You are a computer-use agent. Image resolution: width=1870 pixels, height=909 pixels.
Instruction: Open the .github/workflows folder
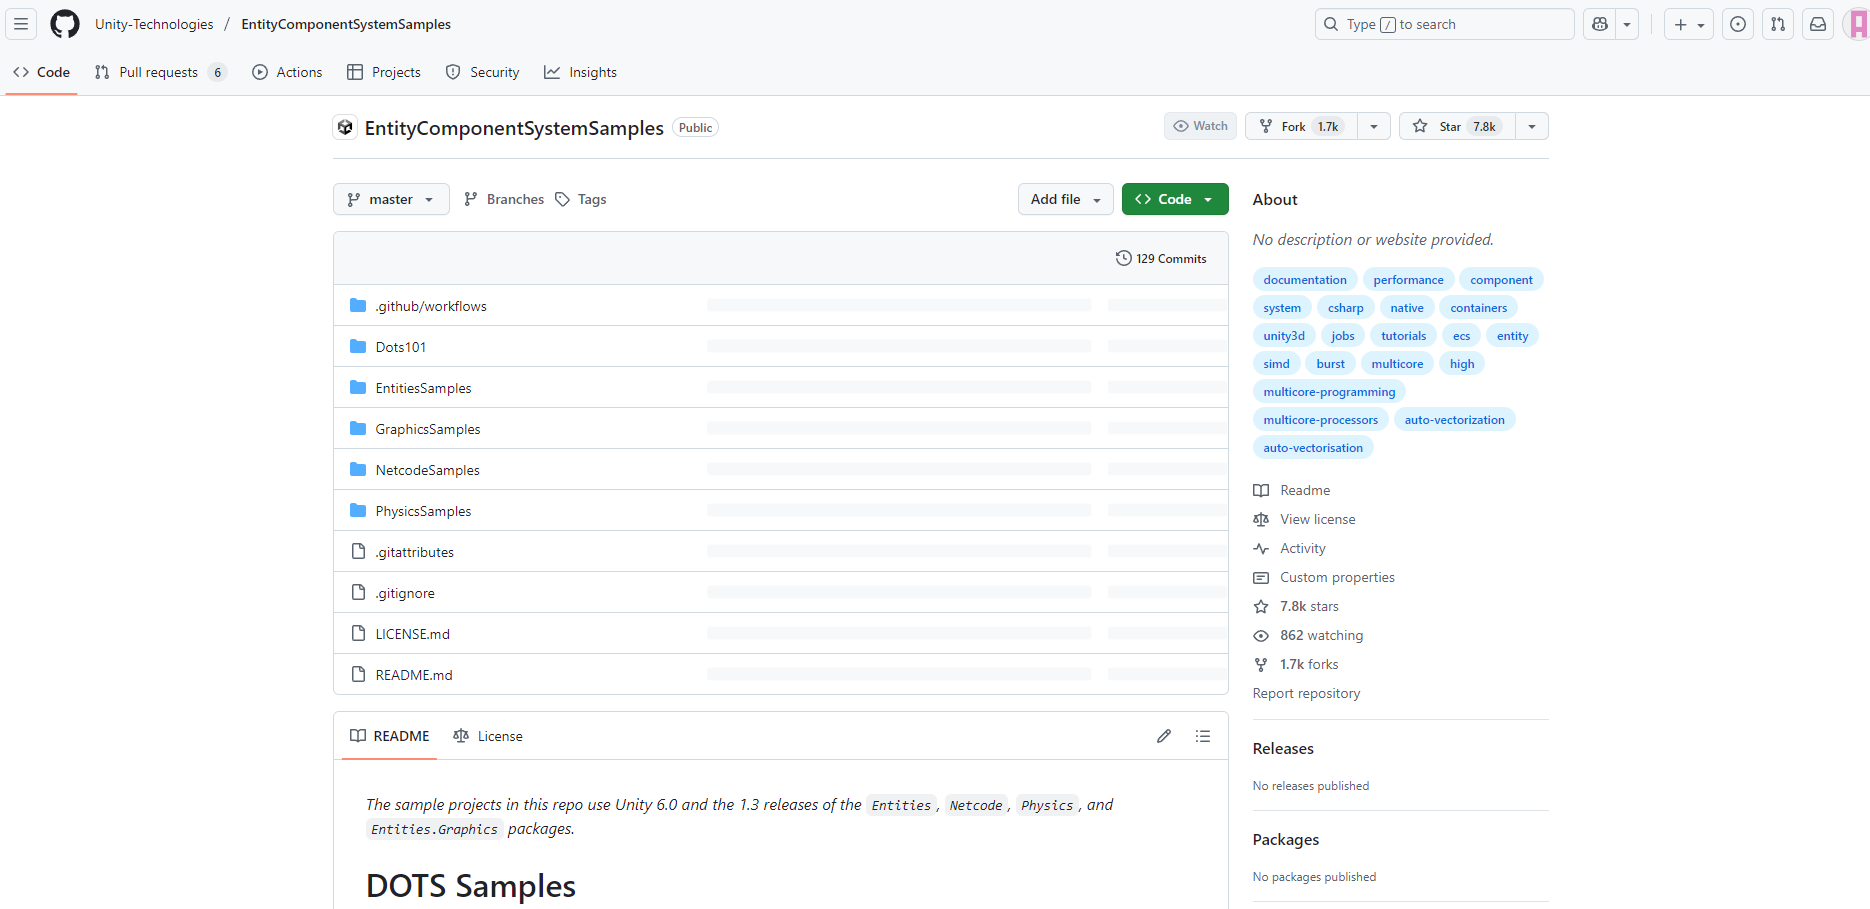pos(431,306)
